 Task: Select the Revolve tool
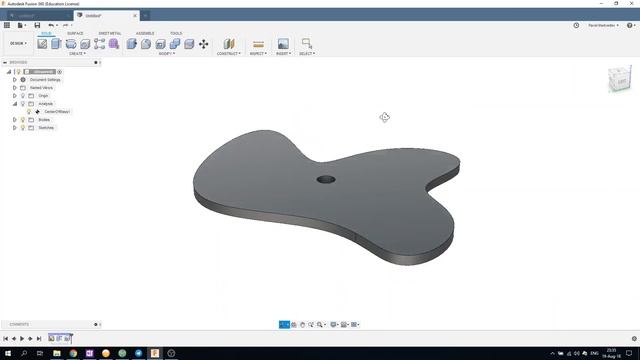pos(71,44)
